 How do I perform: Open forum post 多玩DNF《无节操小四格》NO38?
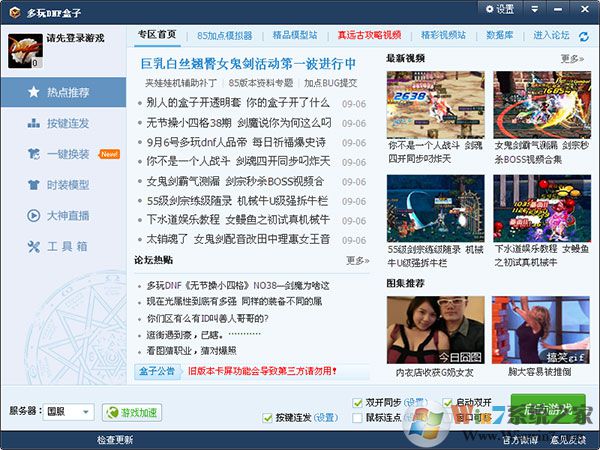[238, 285]
